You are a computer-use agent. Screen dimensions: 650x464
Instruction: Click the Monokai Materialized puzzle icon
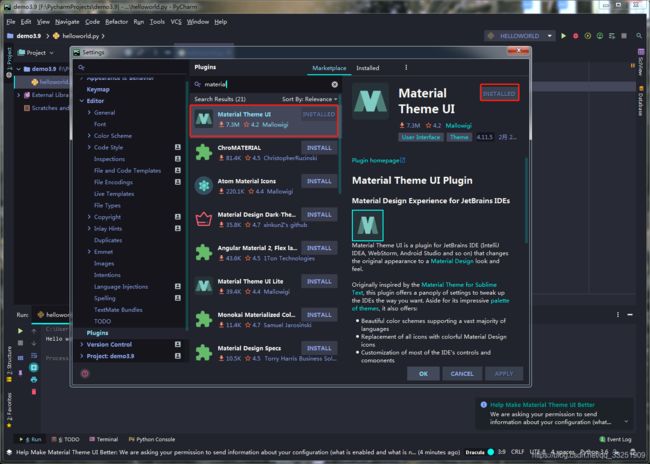[204, 320]
